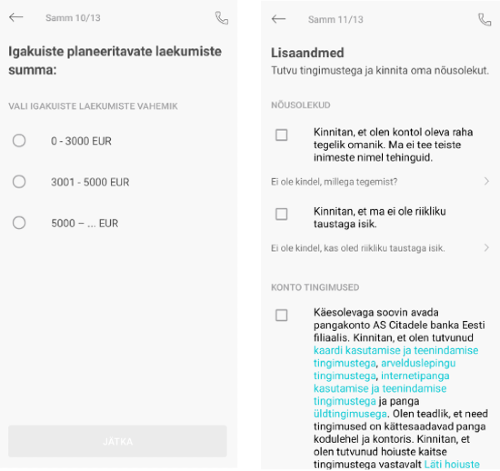Screen dimensions: 500x471
Task: Go back from step Samm 10/13
Action: point(16,17)
